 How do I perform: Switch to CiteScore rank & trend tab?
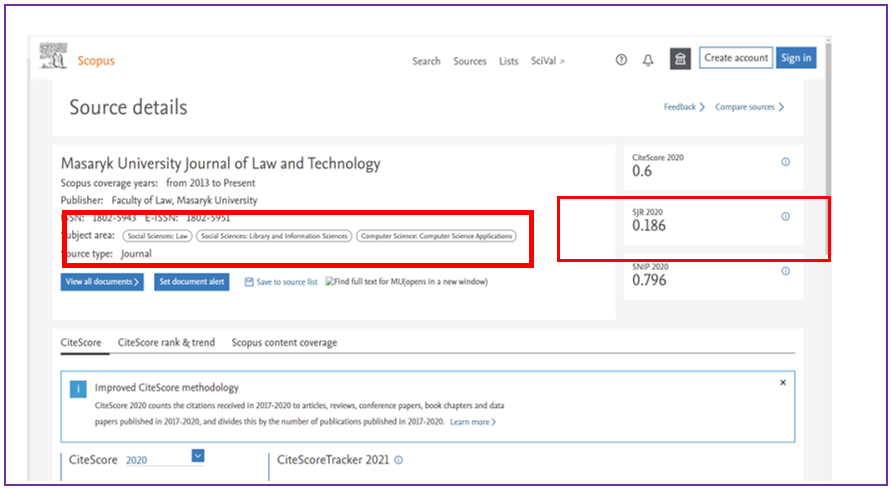[x=166, y=343]
